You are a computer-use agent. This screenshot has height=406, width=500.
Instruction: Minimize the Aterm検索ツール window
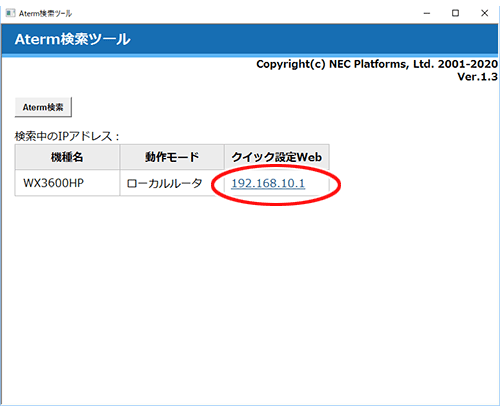click(427, 13)
